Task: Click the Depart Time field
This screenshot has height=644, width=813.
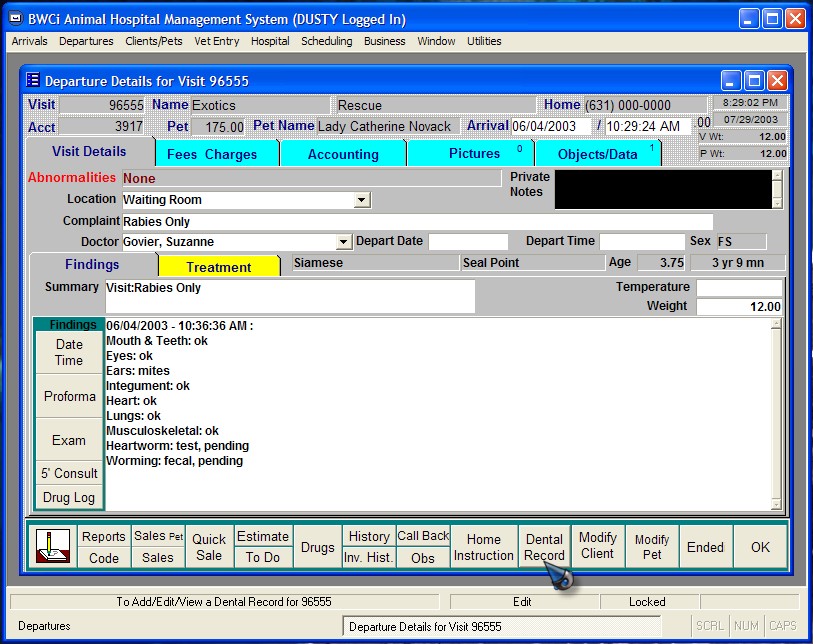Action: pos(642,241)
